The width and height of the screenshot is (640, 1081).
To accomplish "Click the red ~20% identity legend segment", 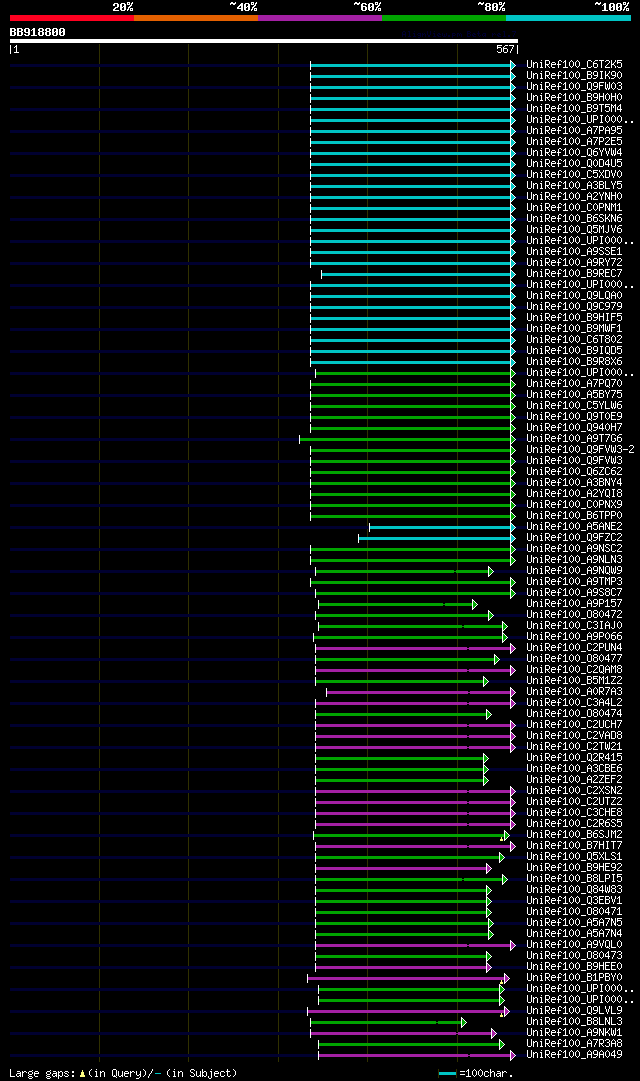I will (72, 18).
